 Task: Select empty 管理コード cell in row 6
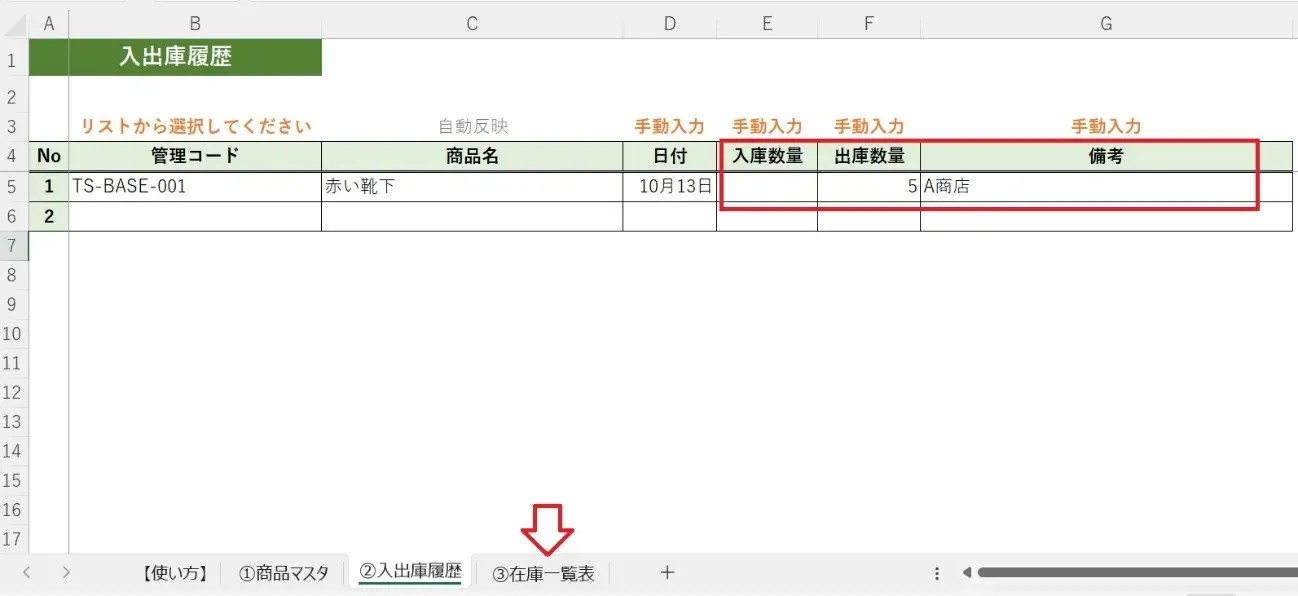(195, 216)
